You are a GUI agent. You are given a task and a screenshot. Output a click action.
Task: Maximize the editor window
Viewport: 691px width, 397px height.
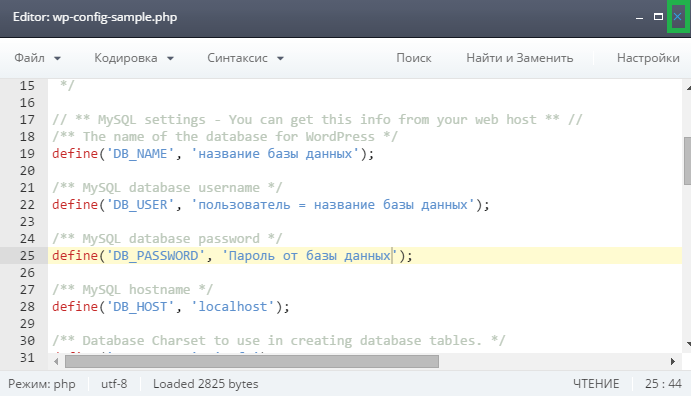coord(658,17)
